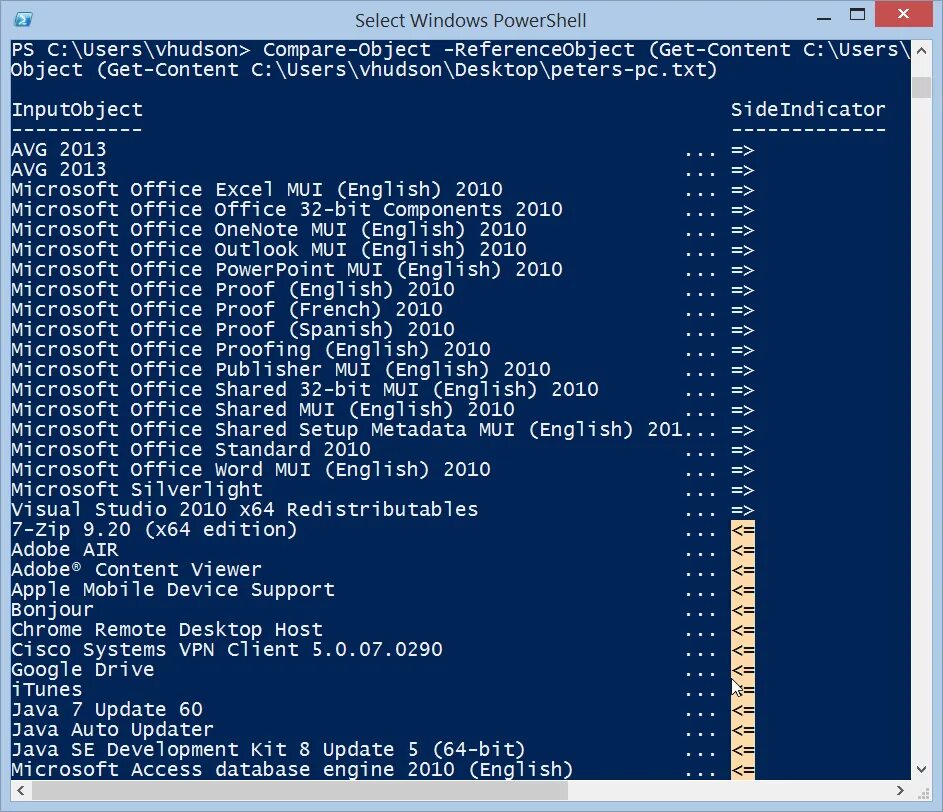This screenshot has height=812, width=943.
Task: Maximize the Windows PowerShell window
Action: (x=857, y=16)
